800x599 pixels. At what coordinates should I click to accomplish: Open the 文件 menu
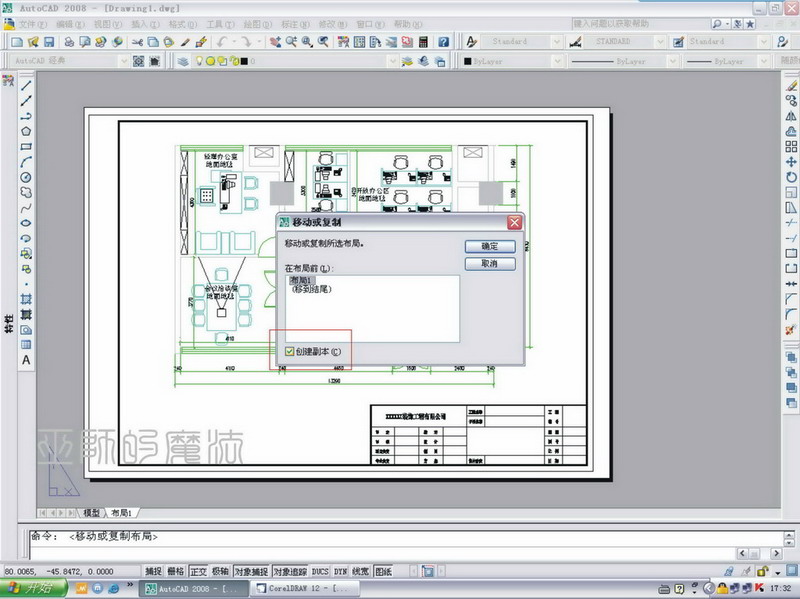(x=33, y=24)
